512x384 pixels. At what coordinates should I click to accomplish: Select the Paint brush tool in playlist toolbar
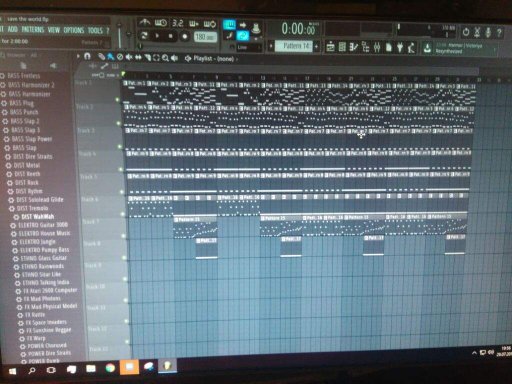click(110, 57)
